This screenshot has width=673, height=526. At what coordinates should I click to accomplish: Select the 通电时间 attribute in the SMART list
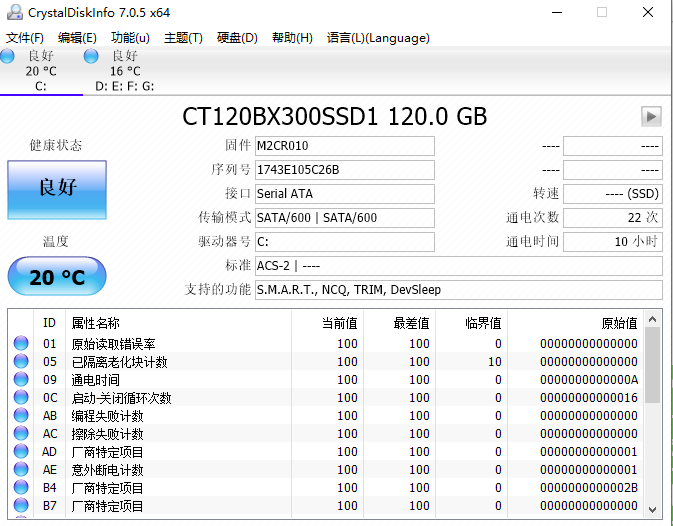[x=95, y=380]
